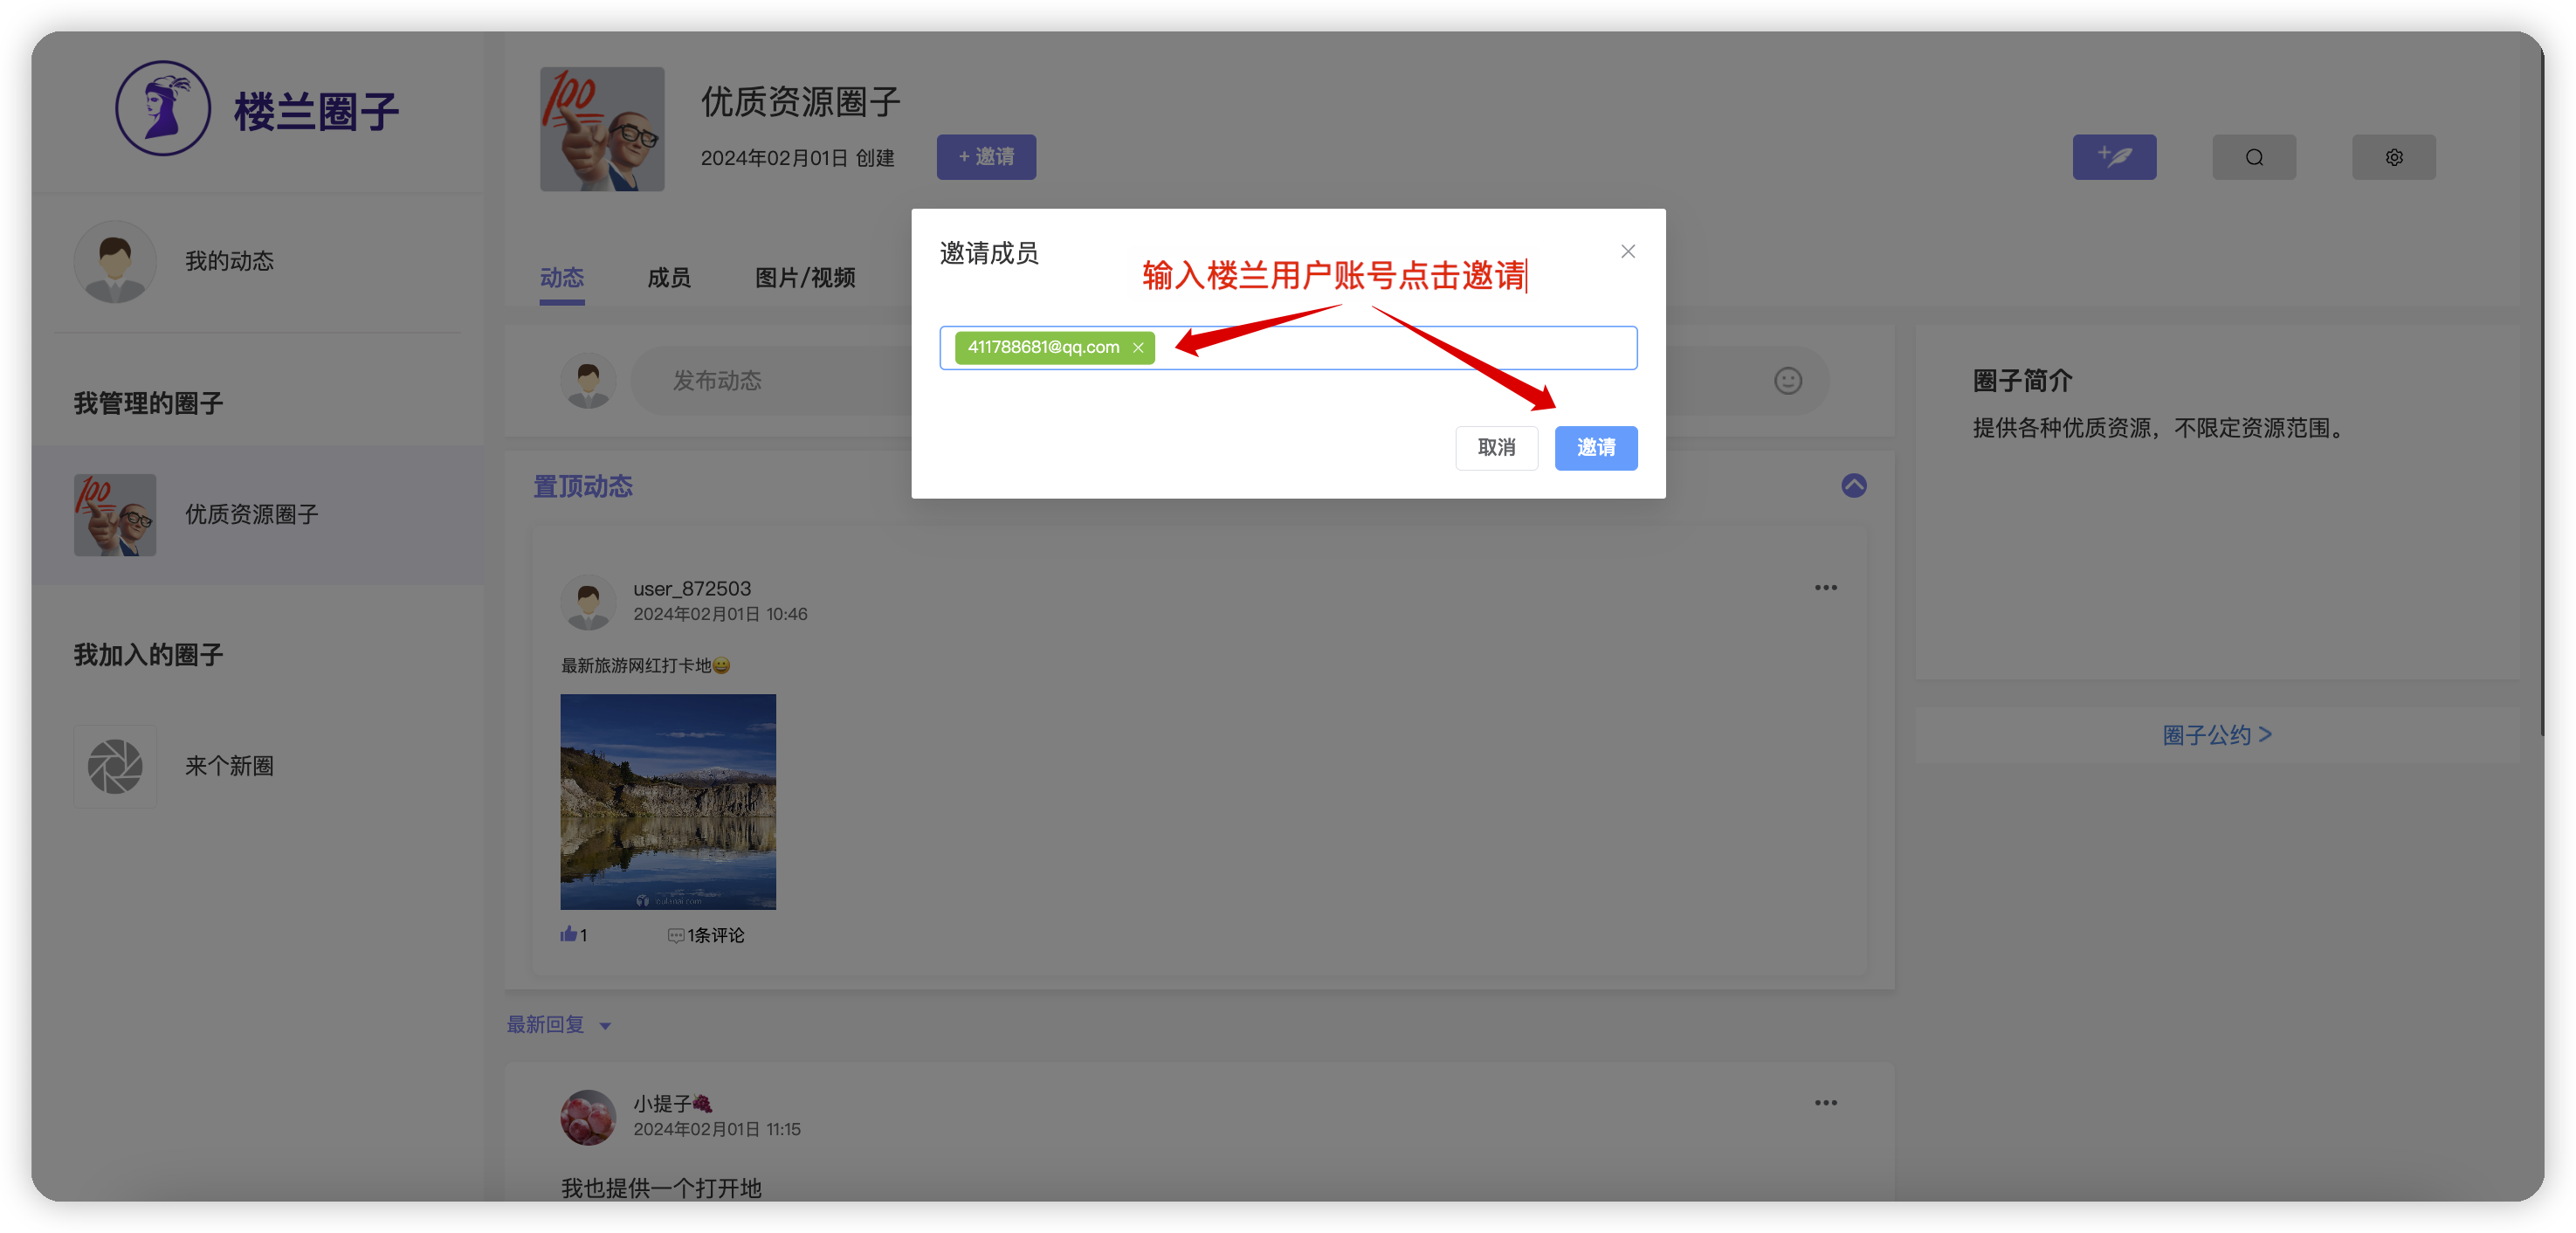Open the 1条评论 comments link
The image size is (2576, 1233).
pos(705,934)
